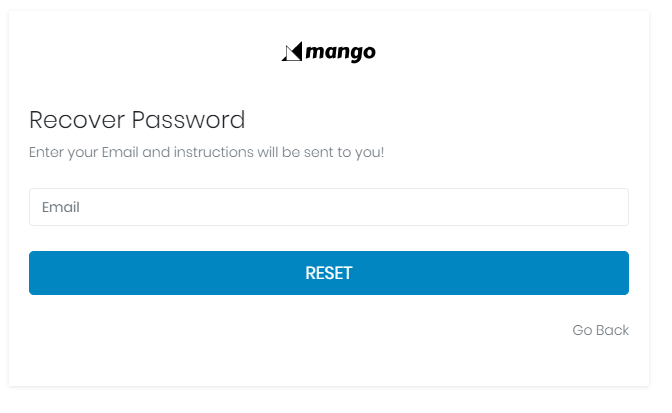Image resolution: width=672 pixels, height=413 pixels.
Task: Click the "Recover Password" title text
Action: click(137, 120)
